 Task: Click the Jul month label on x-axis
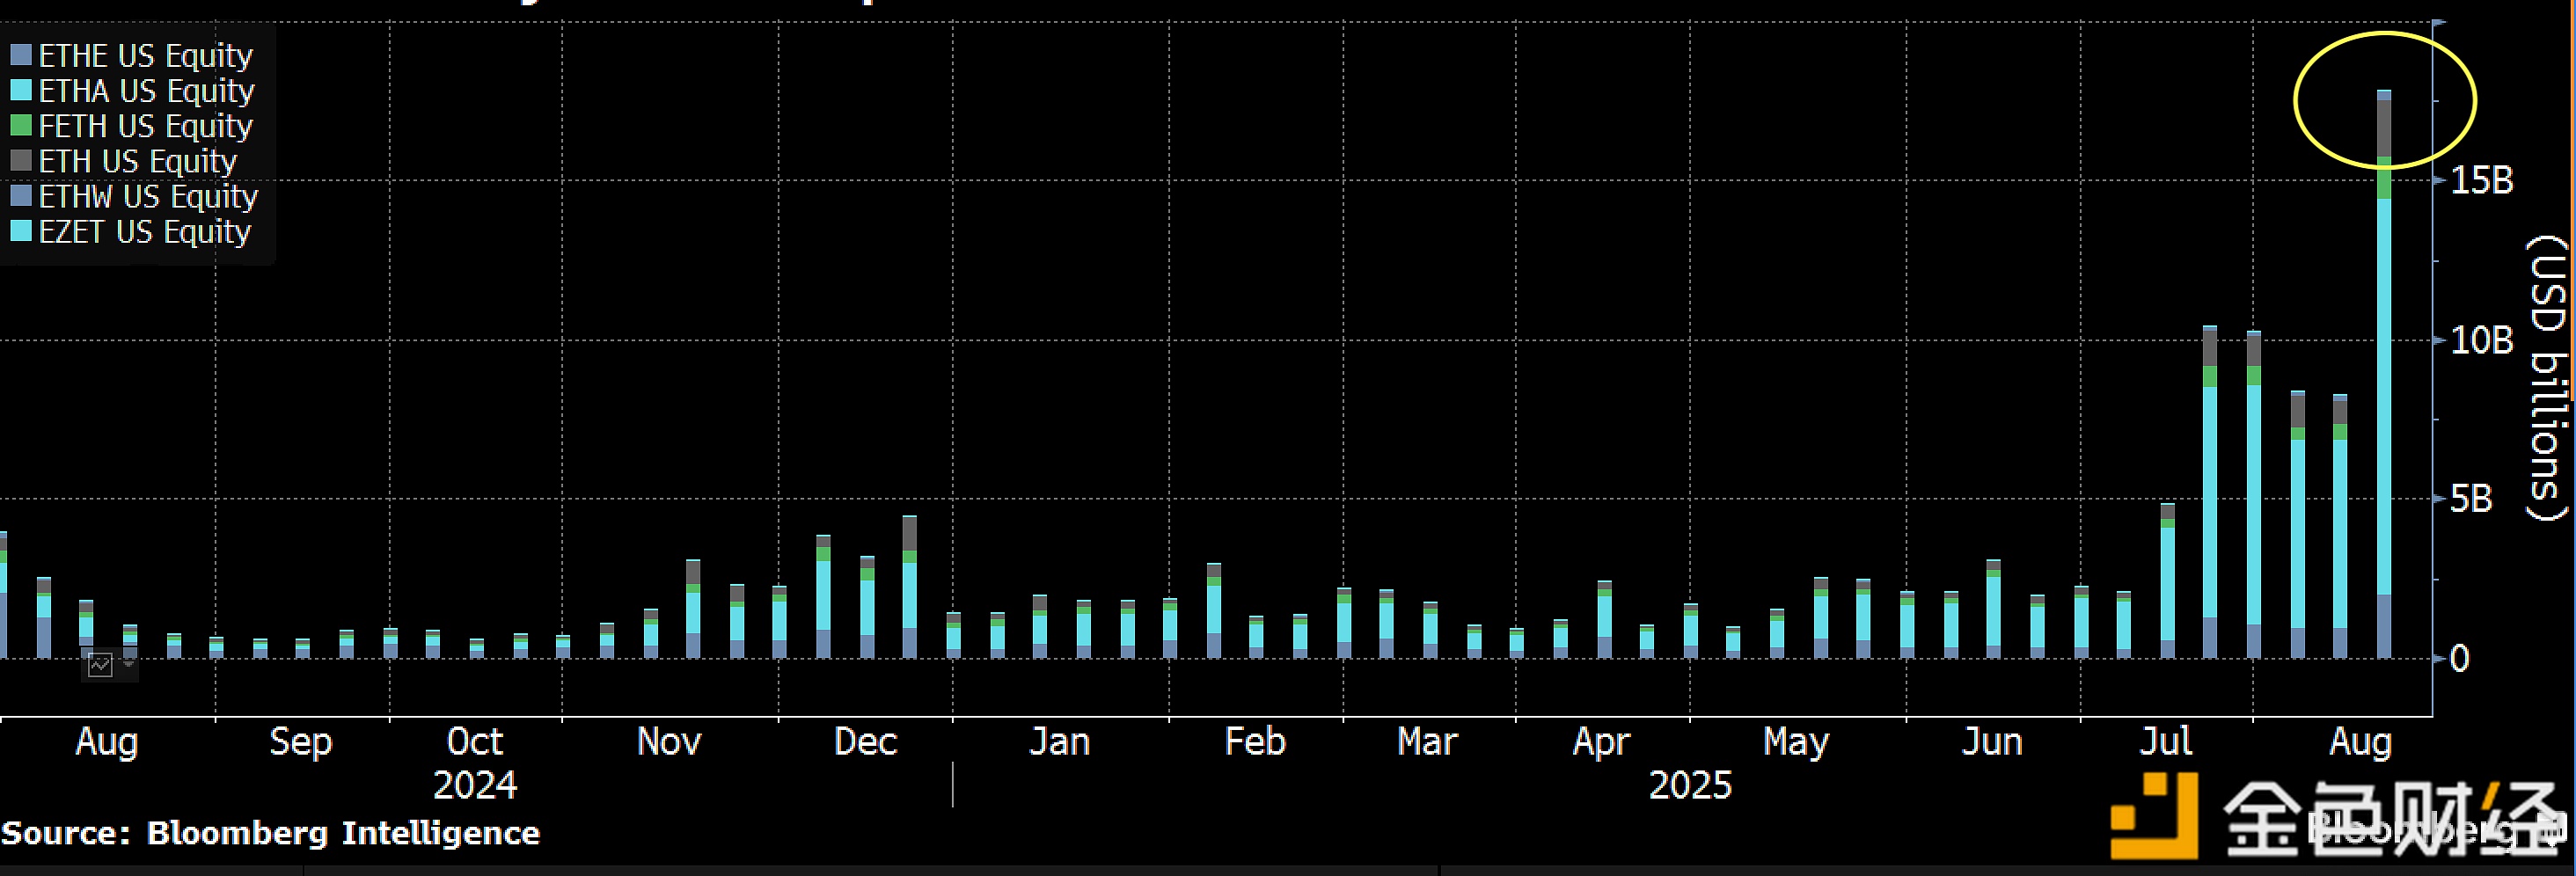click(2165, 742)
